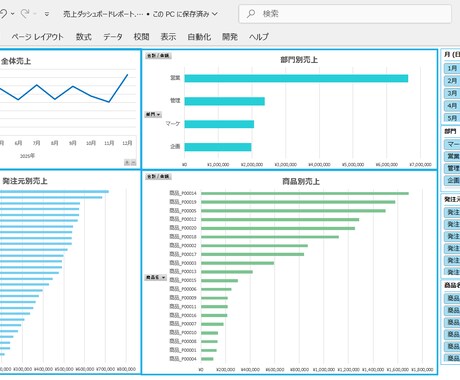Click the ¥7,000,000 axis value in 部門別売上
The height and width of the screenshot is (380, 460).
[x=420, y=164]
